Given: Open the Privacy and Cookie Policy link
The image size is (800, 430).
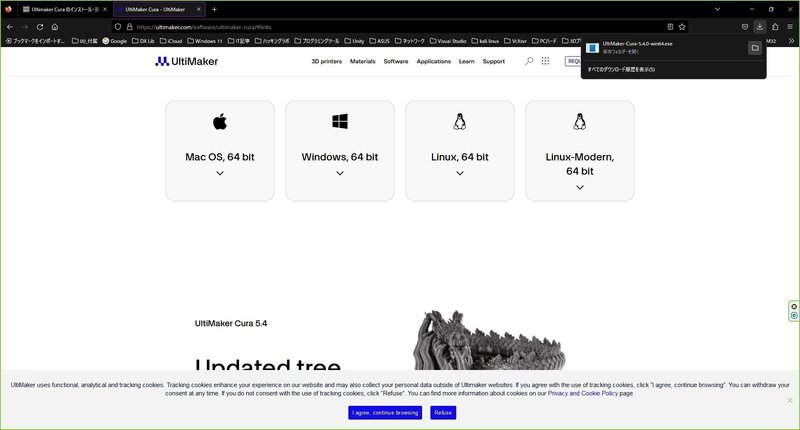Looking at the screenshot, I should [583, 393].
